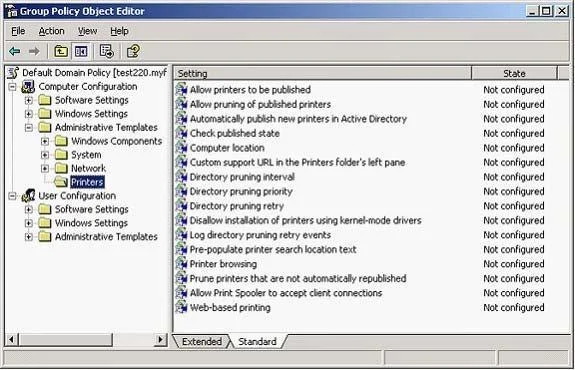Click policy icon next to Directory pruning interval
Screen dimensions: 575x370
pyautogui.click(x=182, y=176)
